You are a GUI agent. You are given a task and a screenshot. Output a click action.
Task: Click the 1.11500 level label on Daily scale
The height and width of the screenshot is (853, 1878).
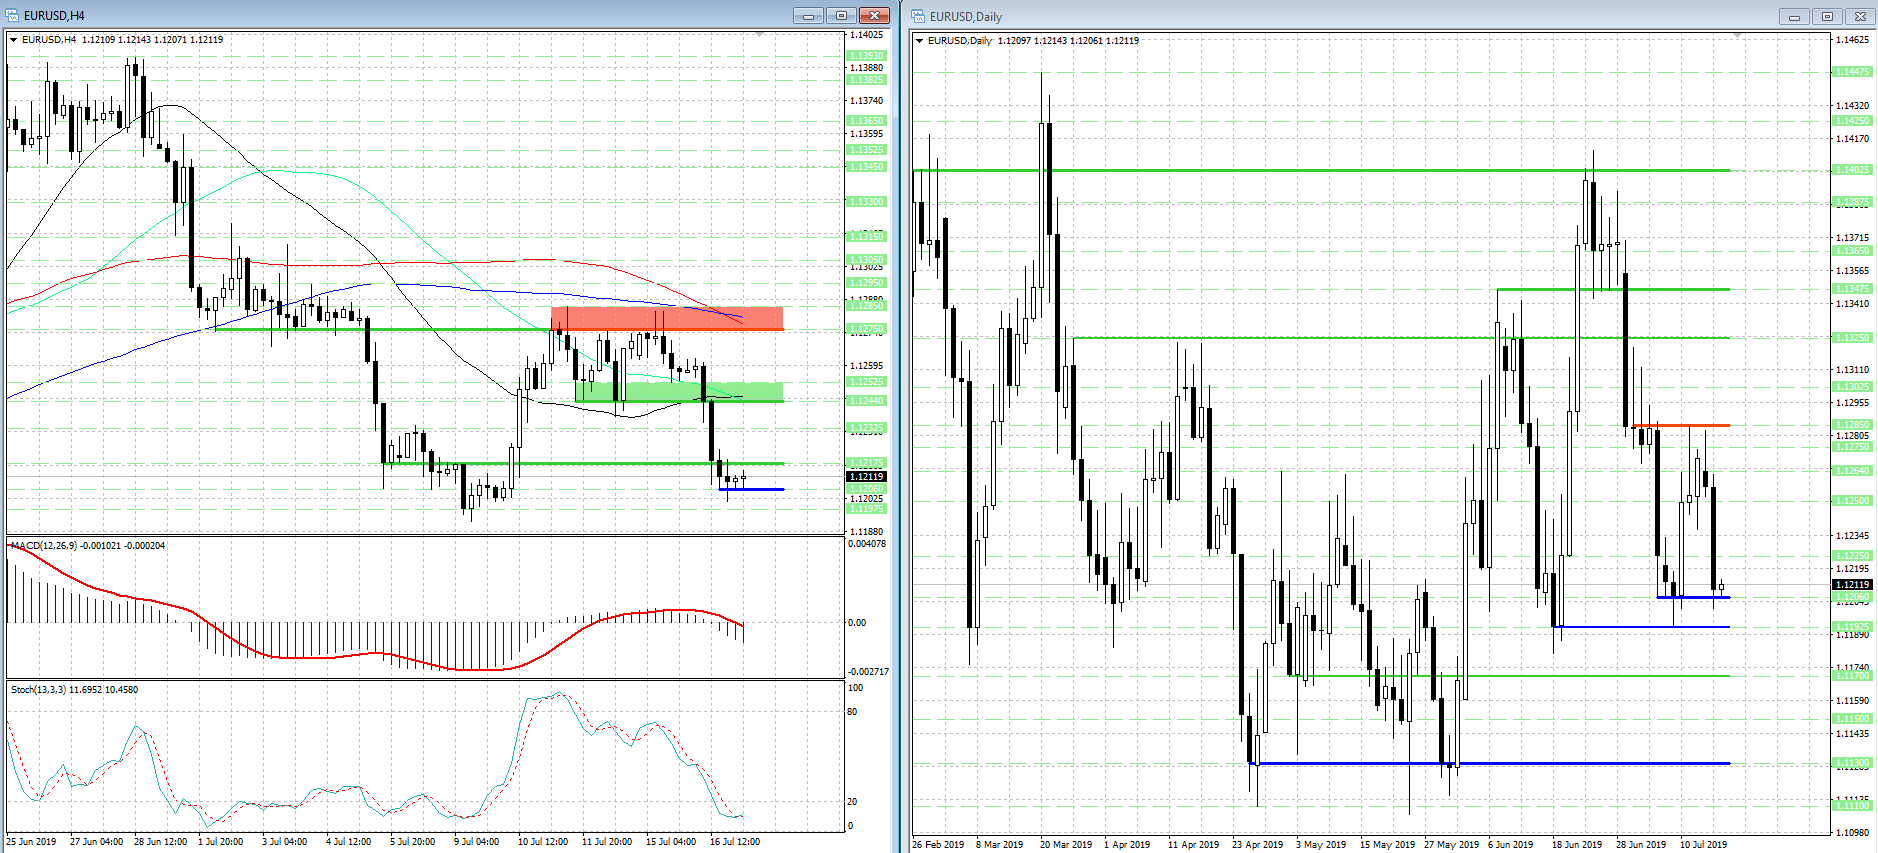(1852, 719)
